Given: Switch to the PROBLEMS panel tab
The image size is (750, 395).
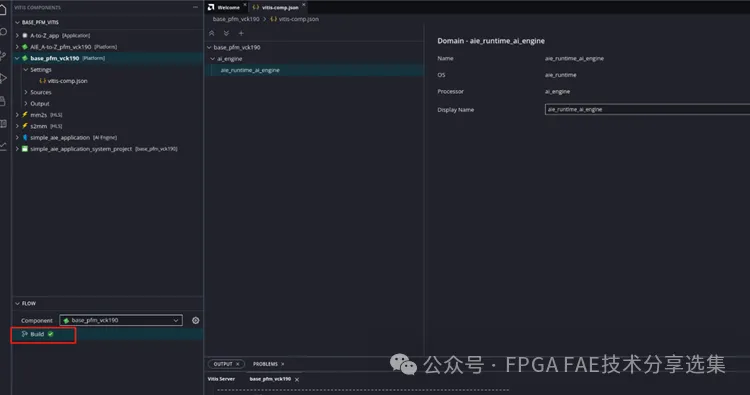Looking at the screenshot, I should (x=265, y=364).
